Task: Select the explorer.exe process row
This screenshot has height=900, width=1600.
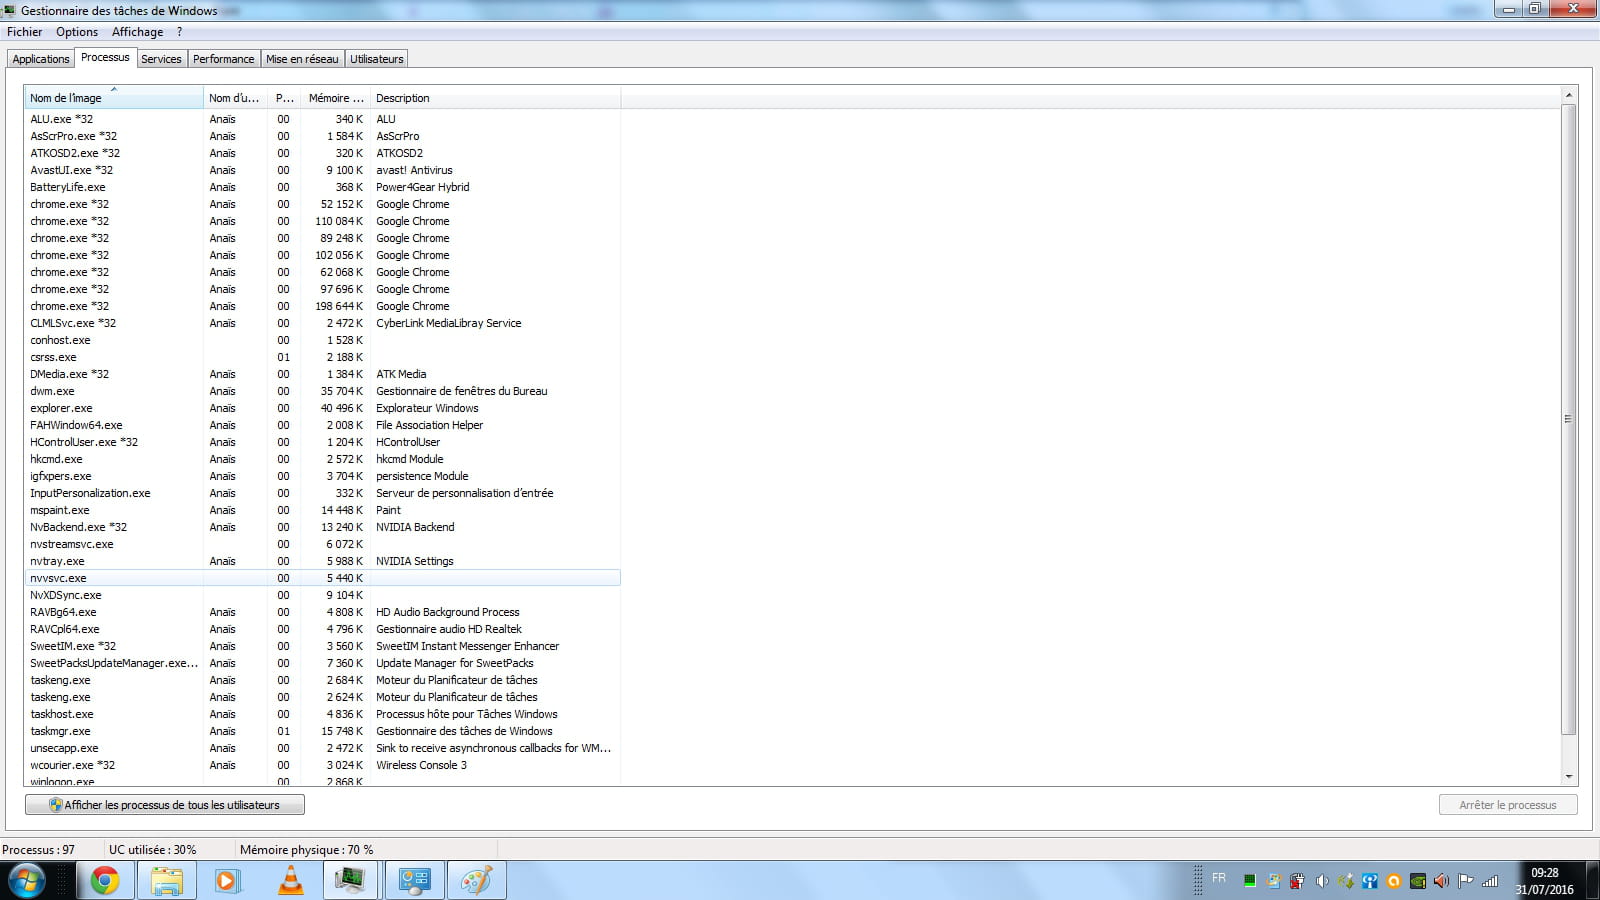Action: click(322, 408)
